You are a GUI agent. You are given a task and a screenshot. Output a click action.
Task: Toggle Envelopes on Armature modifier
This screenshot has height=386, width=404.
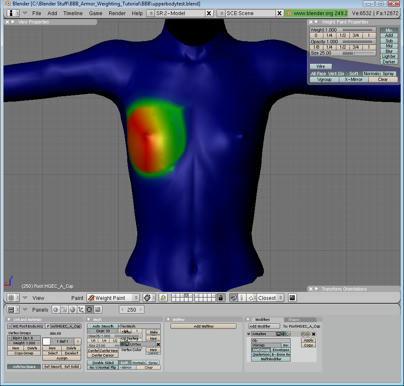click(281, 350)
